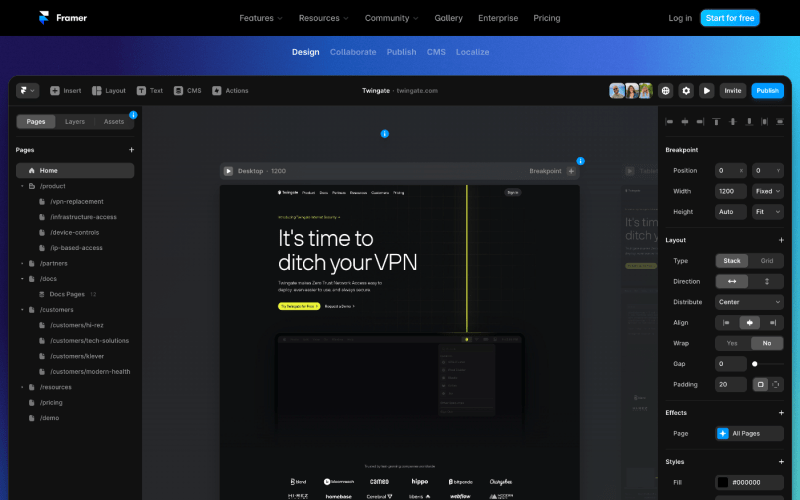Toggle the /docs folder arrow
Viewport: 800px width, 500px height.
pyautogui.click(x=22, y=279)
